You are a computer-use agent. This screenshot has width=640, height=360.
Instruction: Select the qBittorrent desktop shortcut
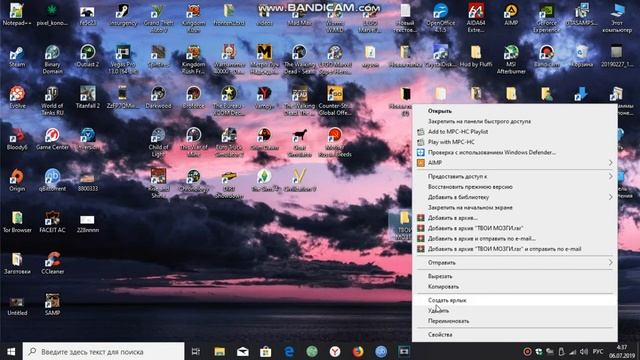click(x=52, y=180)
